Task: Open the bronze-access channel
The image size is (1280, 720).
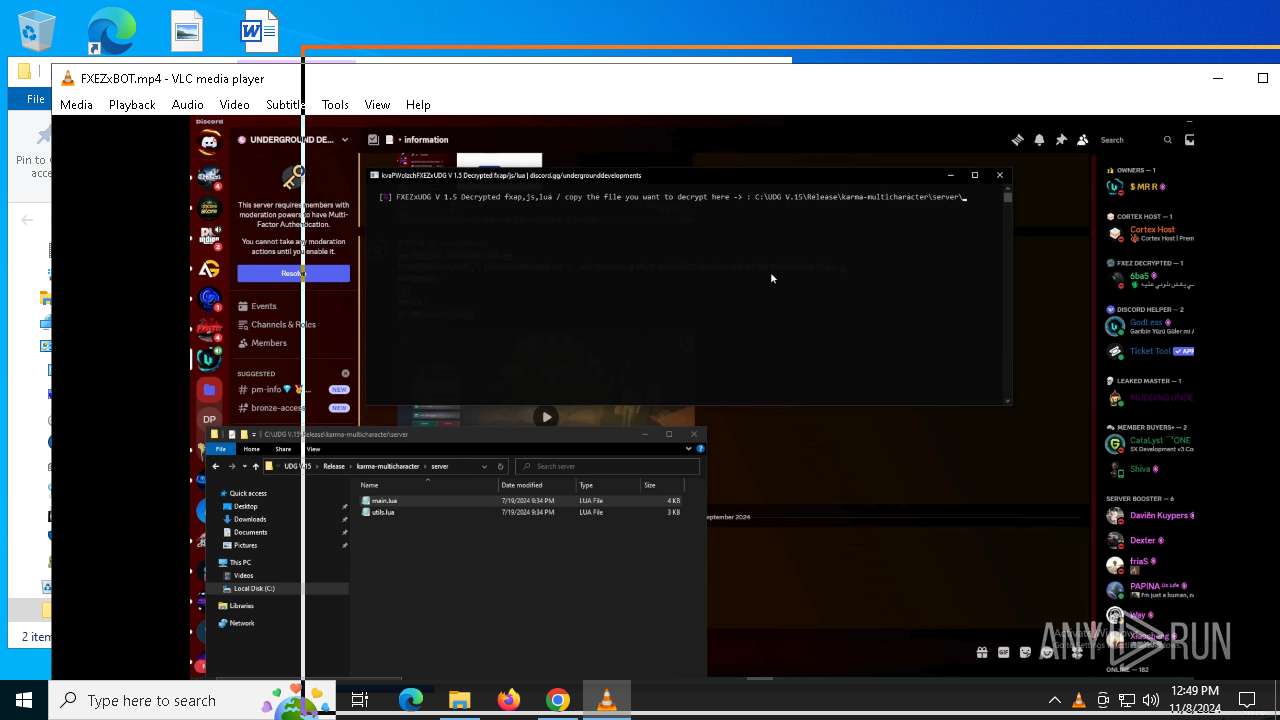Action: (277, 408)
